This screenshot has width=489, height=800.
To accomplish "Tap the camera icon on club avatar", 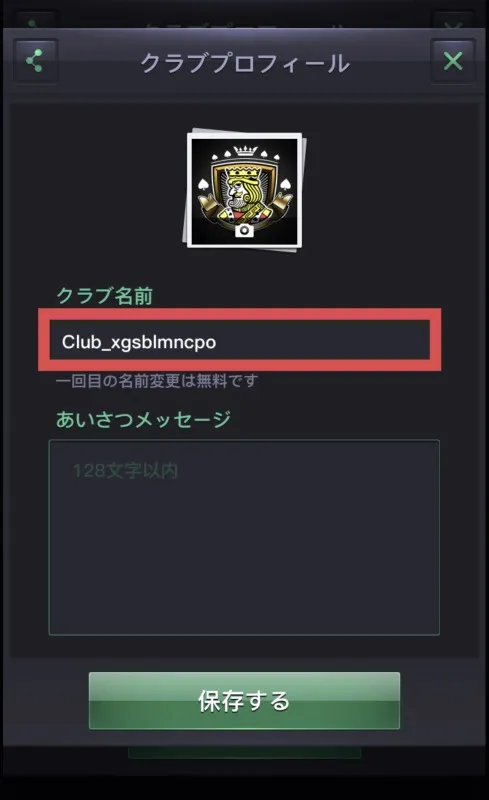I will coord(244,231).
